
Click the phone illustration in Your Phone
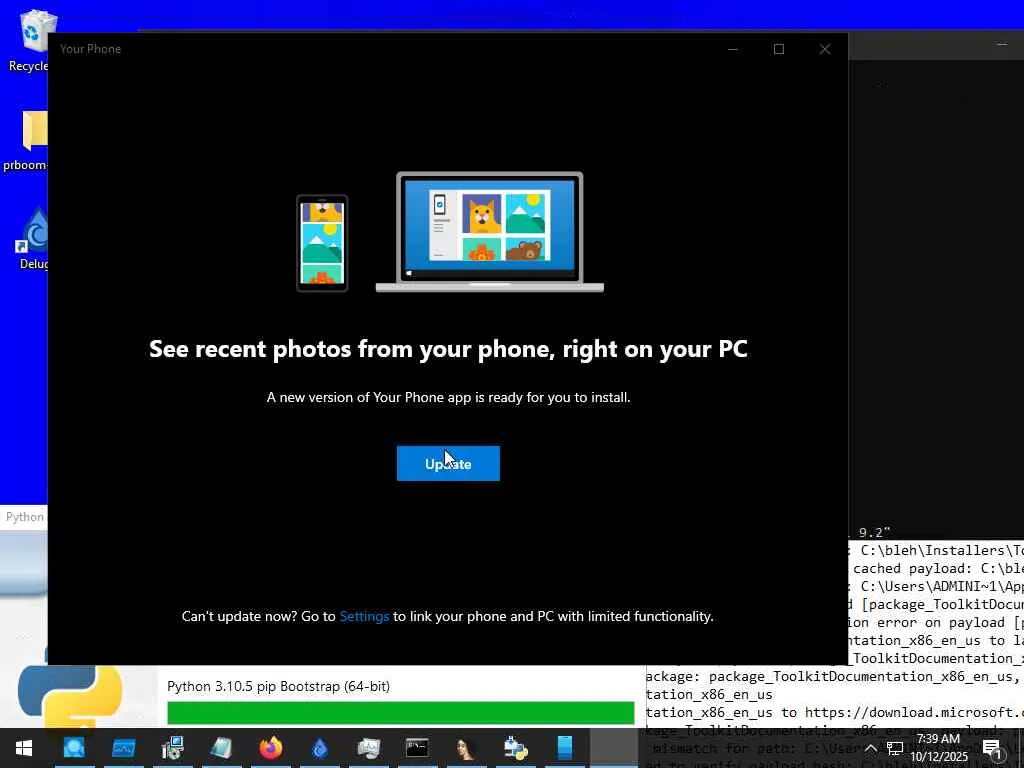point(322,243)
